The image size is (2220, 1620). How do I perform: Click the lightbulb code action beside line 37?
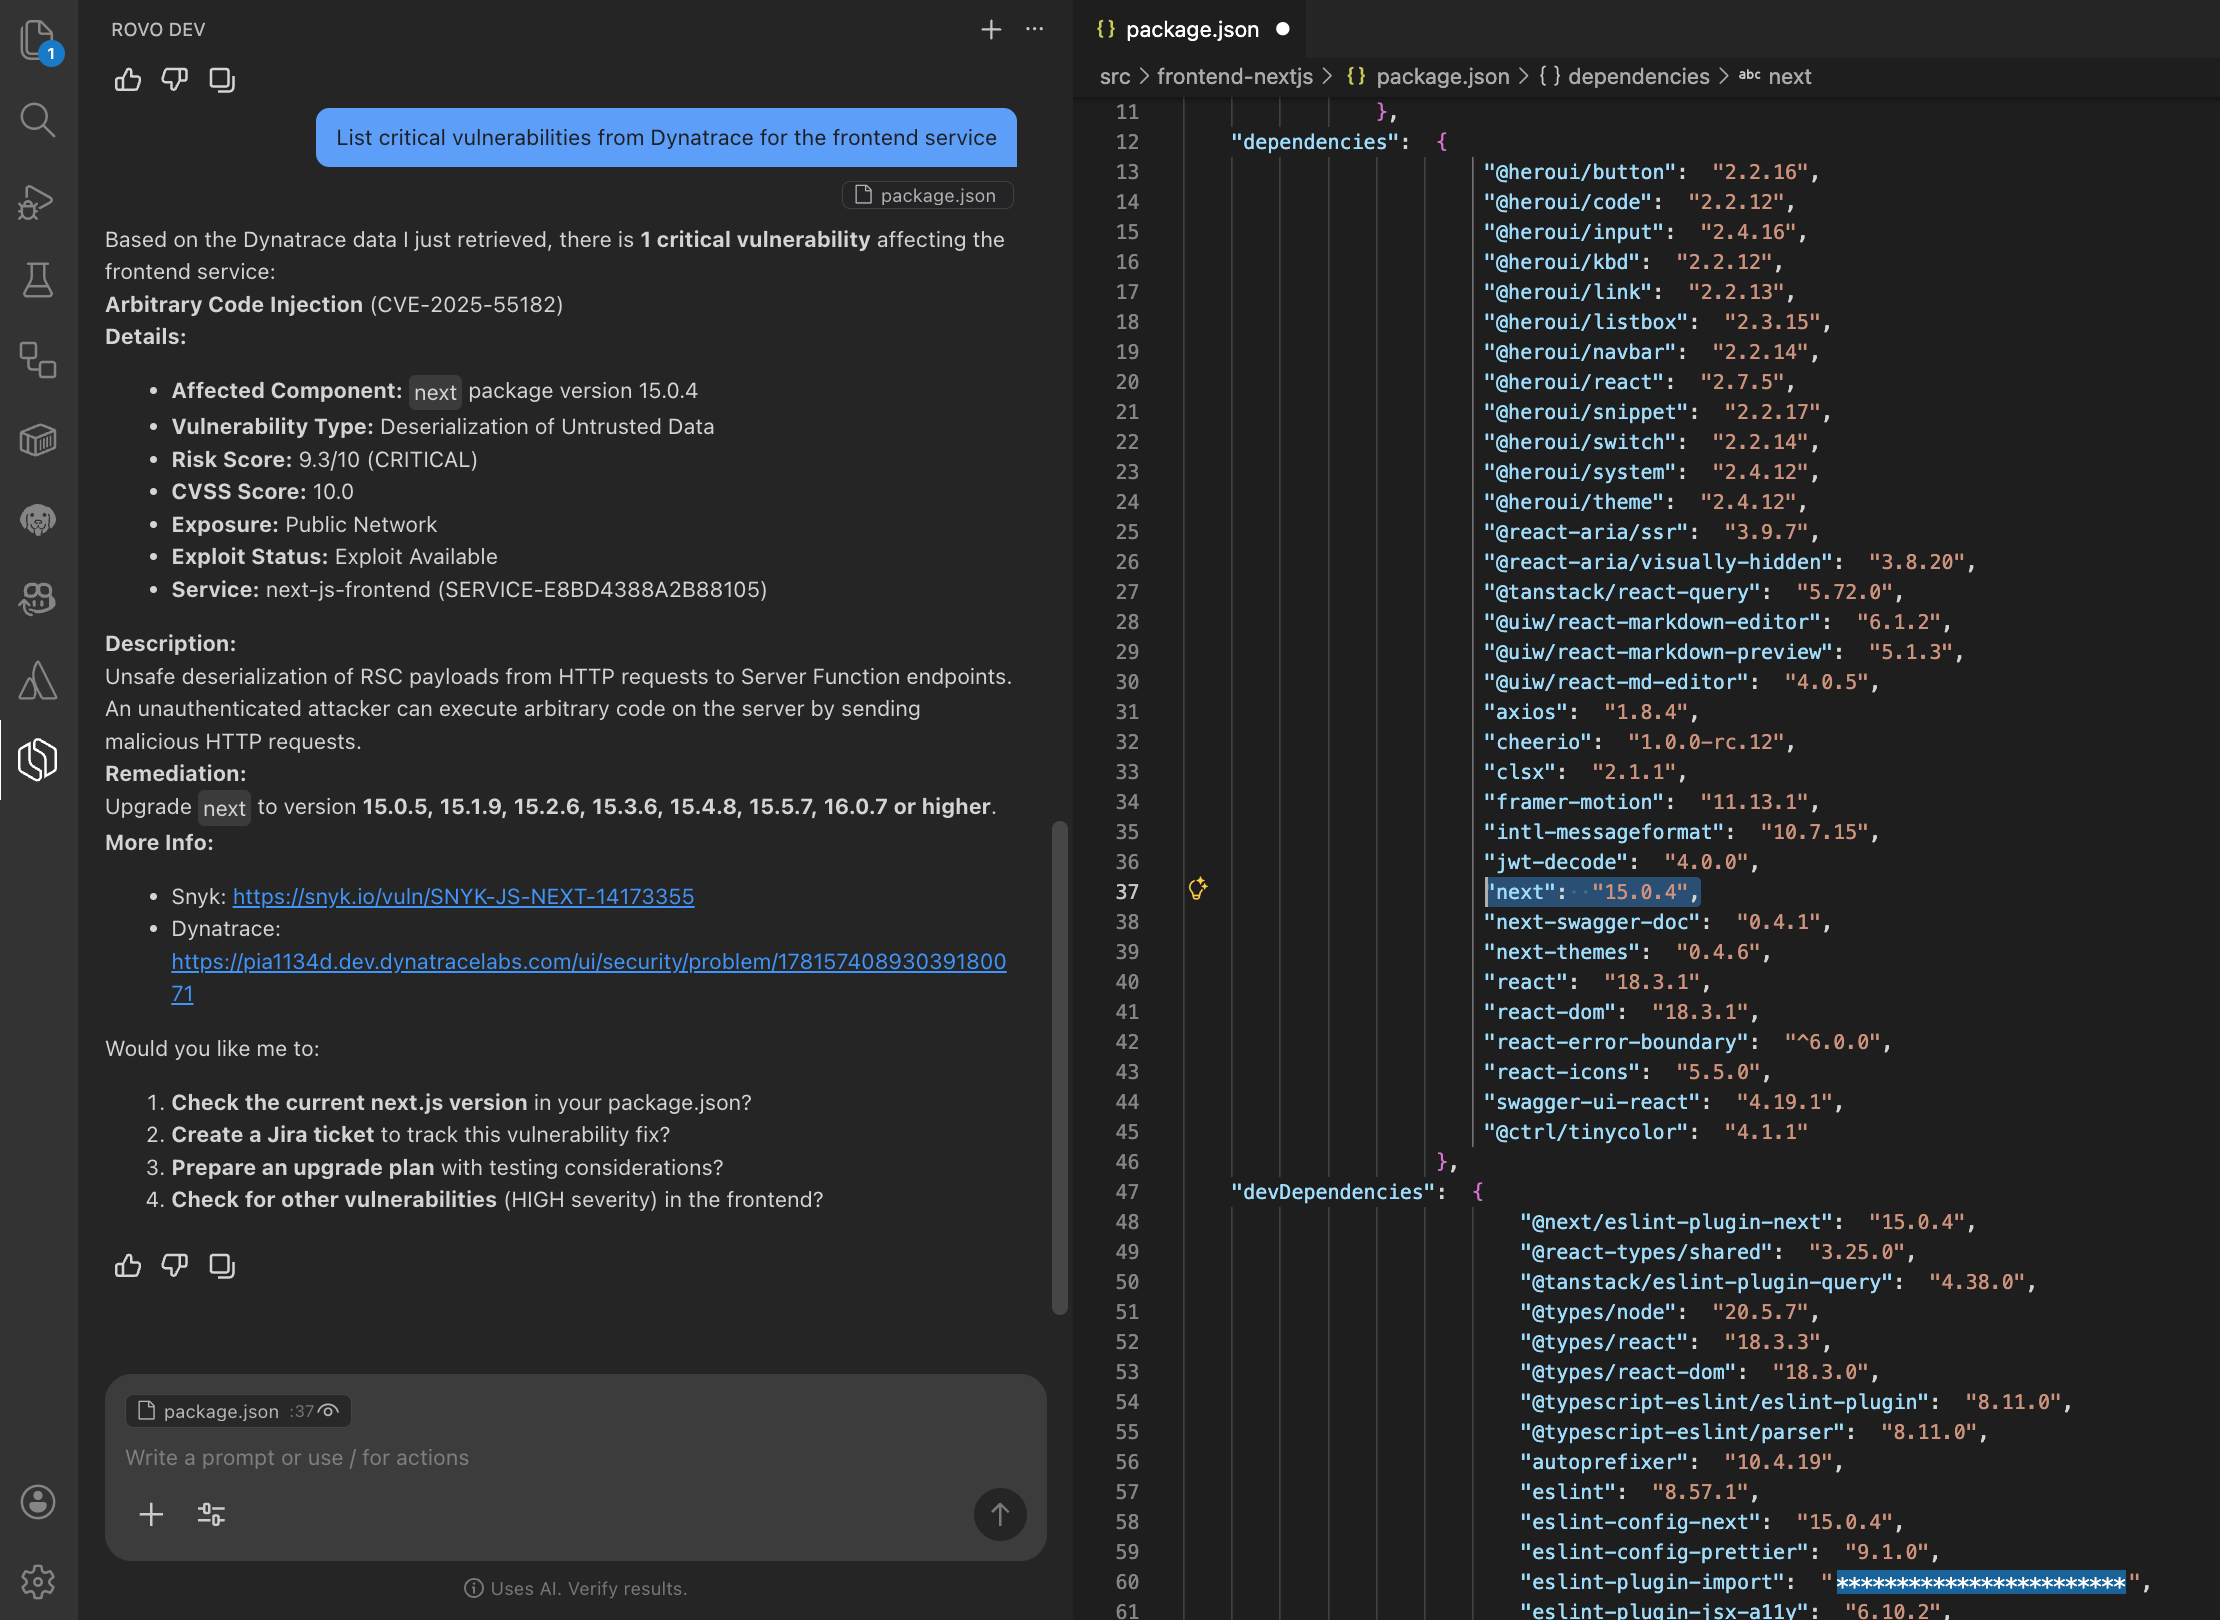point(1198,889)
